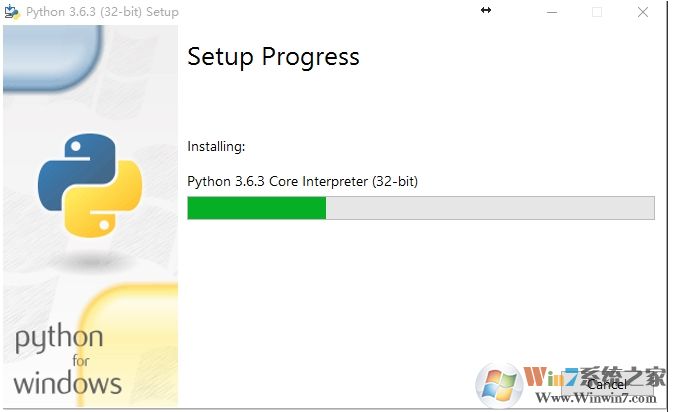The image size is (673, 412).
Task: Click the Python installer icon in title bar
Action: click(x=12, y=12)
